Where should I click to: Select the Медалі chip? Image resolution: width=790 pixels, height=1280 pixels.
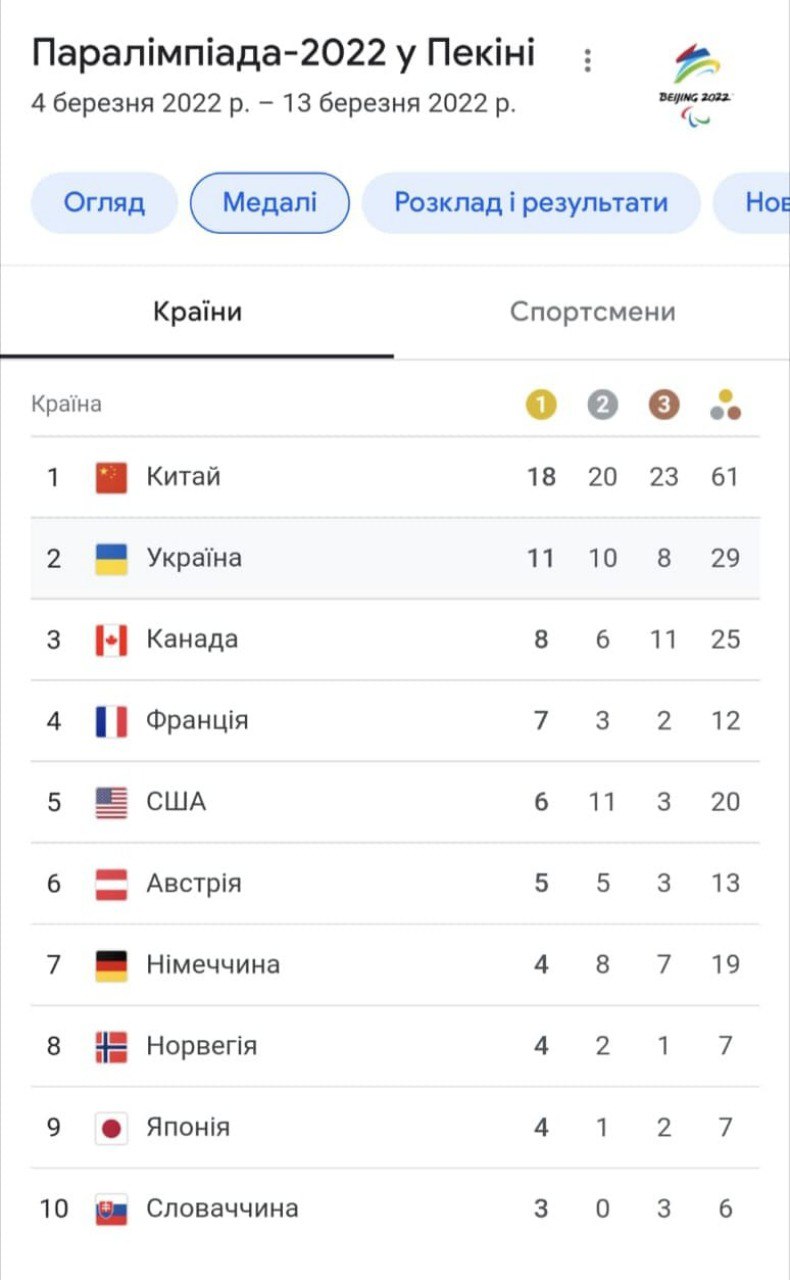pos(270,203)
